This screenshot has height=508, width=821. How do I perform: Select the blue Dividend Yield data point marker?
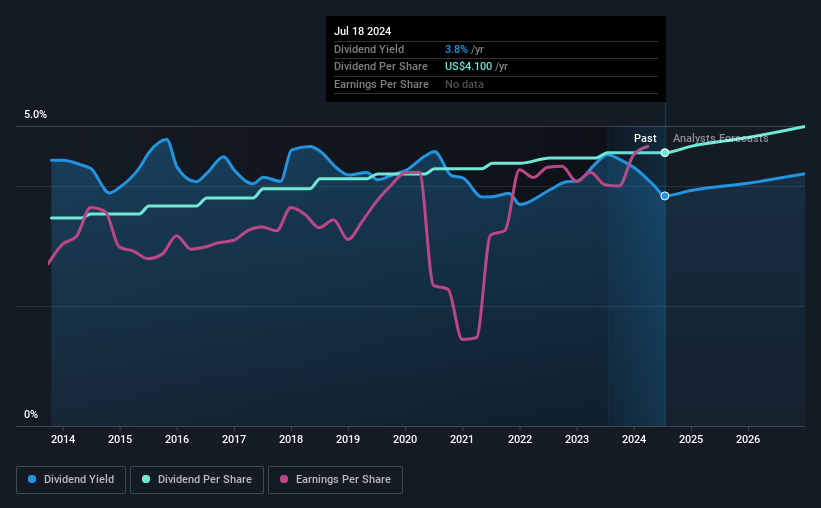[x=664, y=196]
